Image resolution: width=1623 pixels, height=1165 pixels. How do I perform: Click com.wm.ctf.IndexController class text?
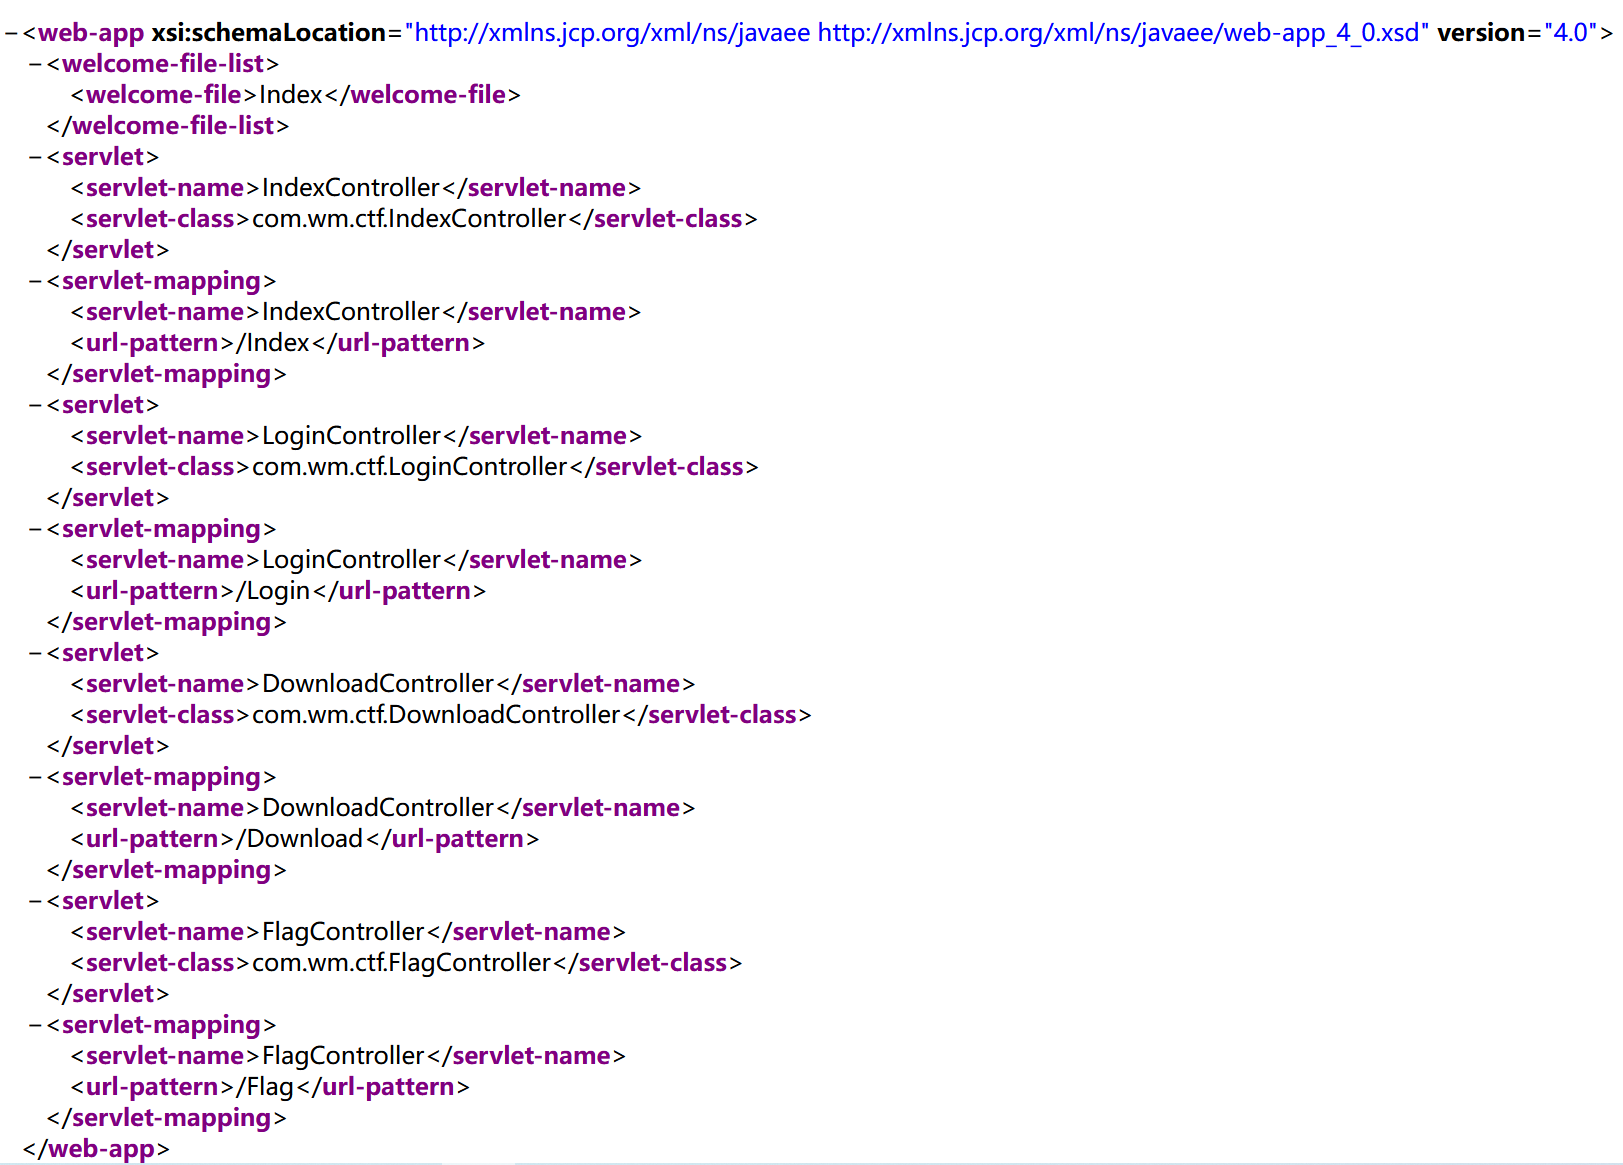[409, 219]
